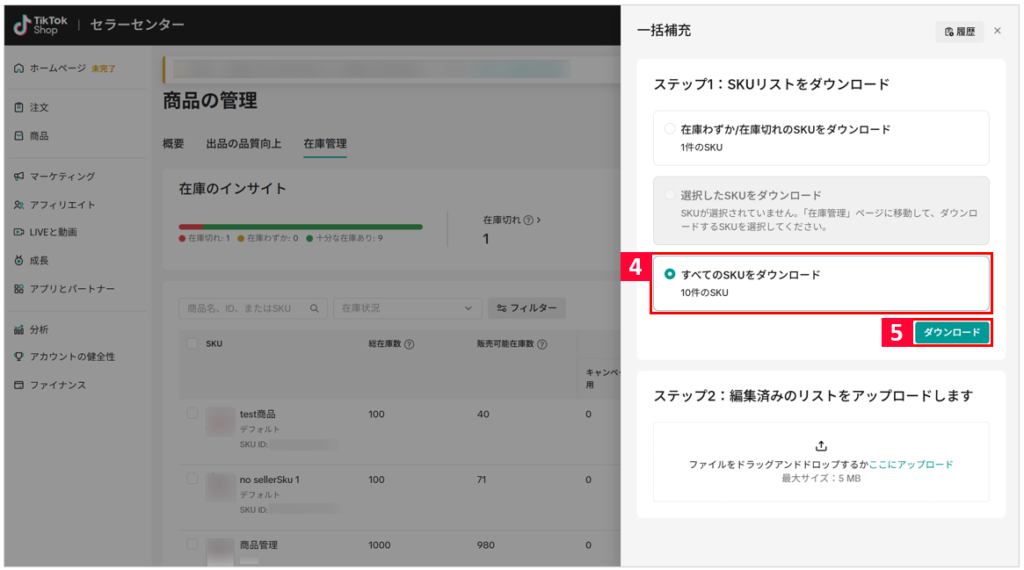
Task: Click the upload icon in drop area
Action: [x=821, y=446]
